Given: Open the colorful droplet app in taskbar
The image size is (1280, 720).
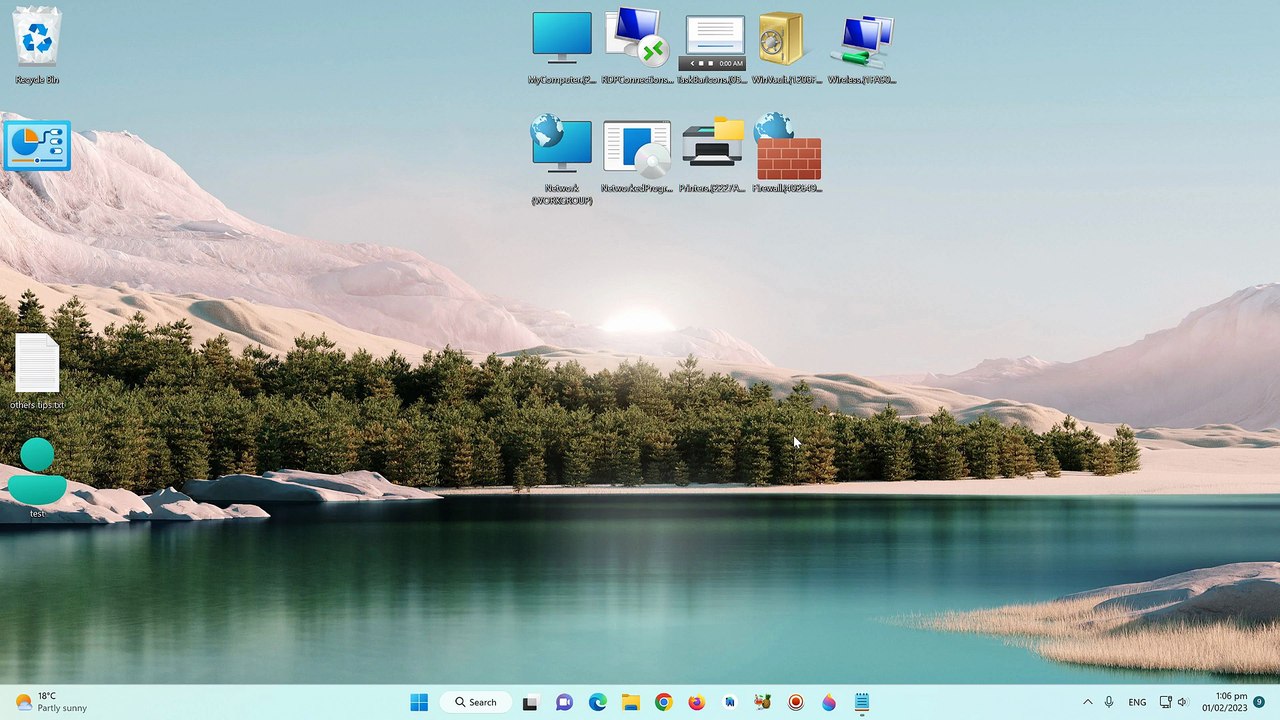Looking at the screenshot, I should click(x=829, y=702).
